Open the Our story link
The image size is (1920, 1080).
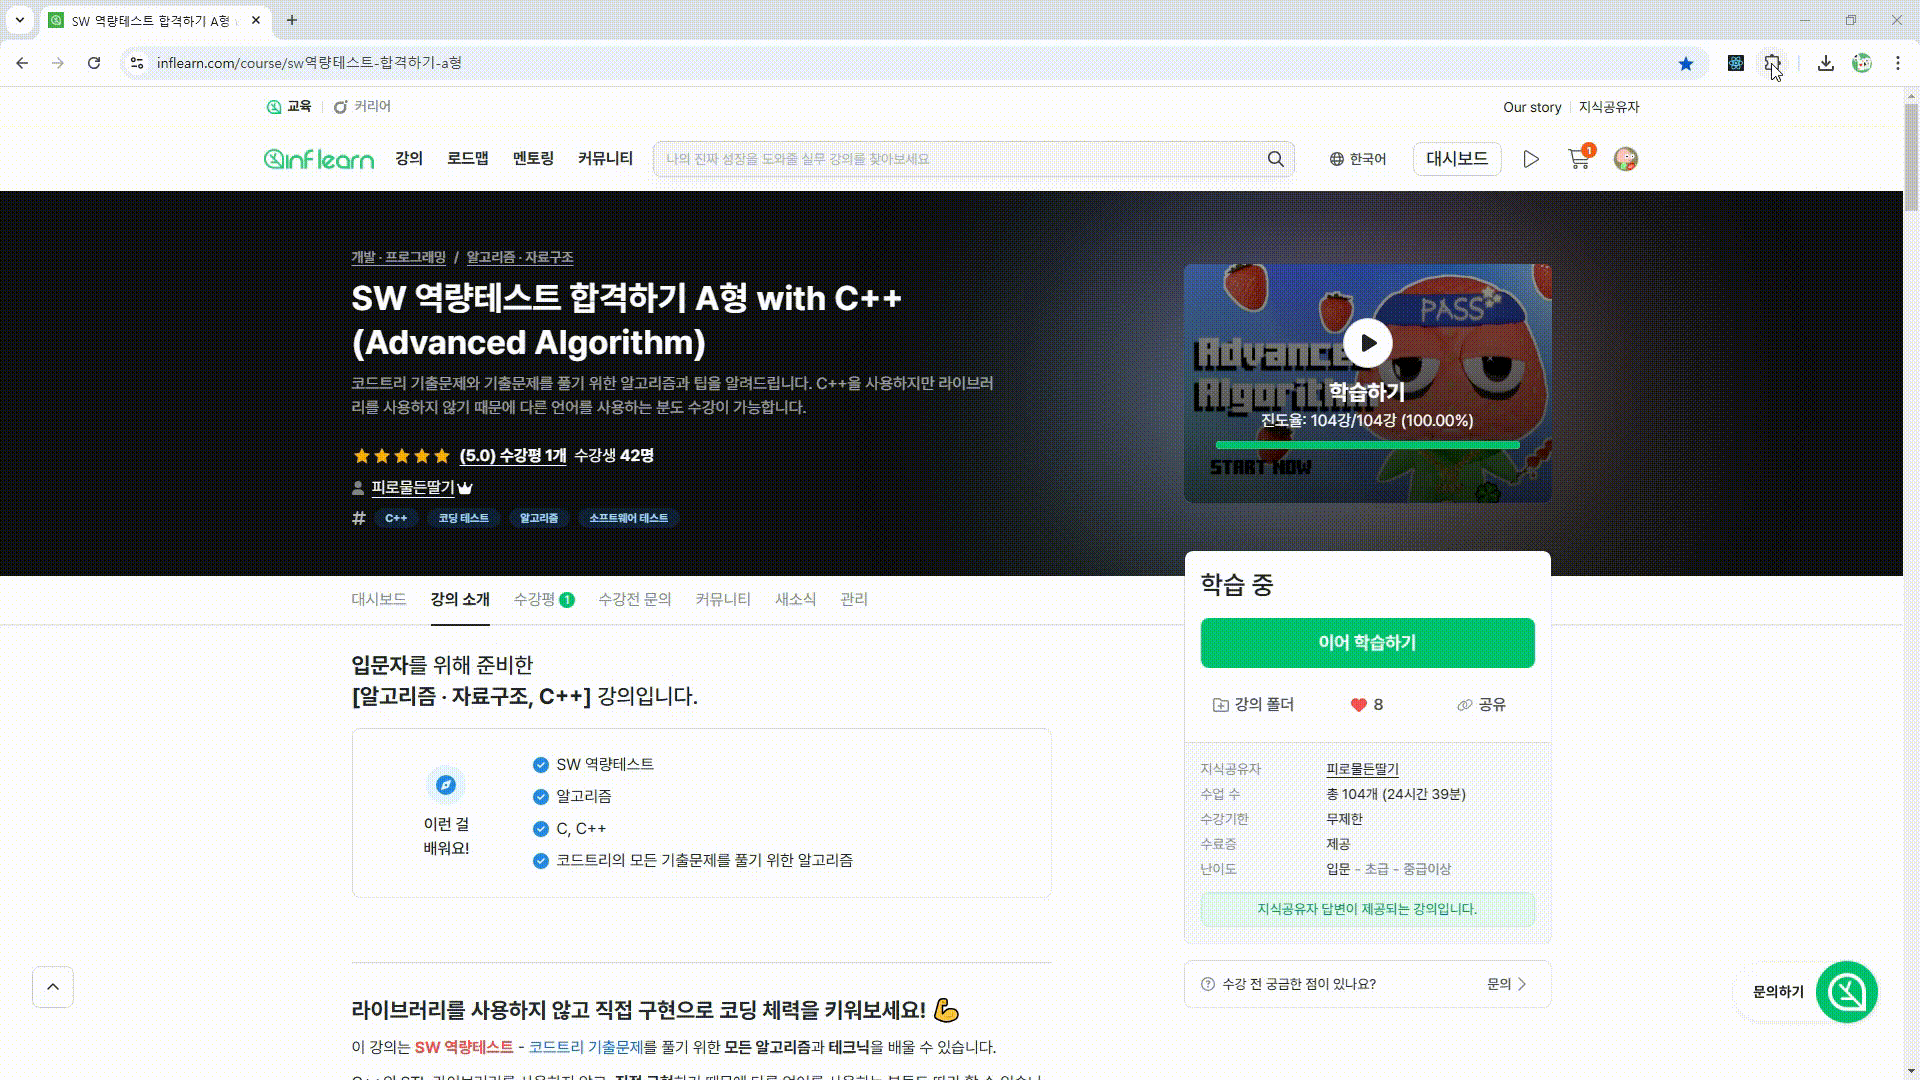click(1532, 107)
